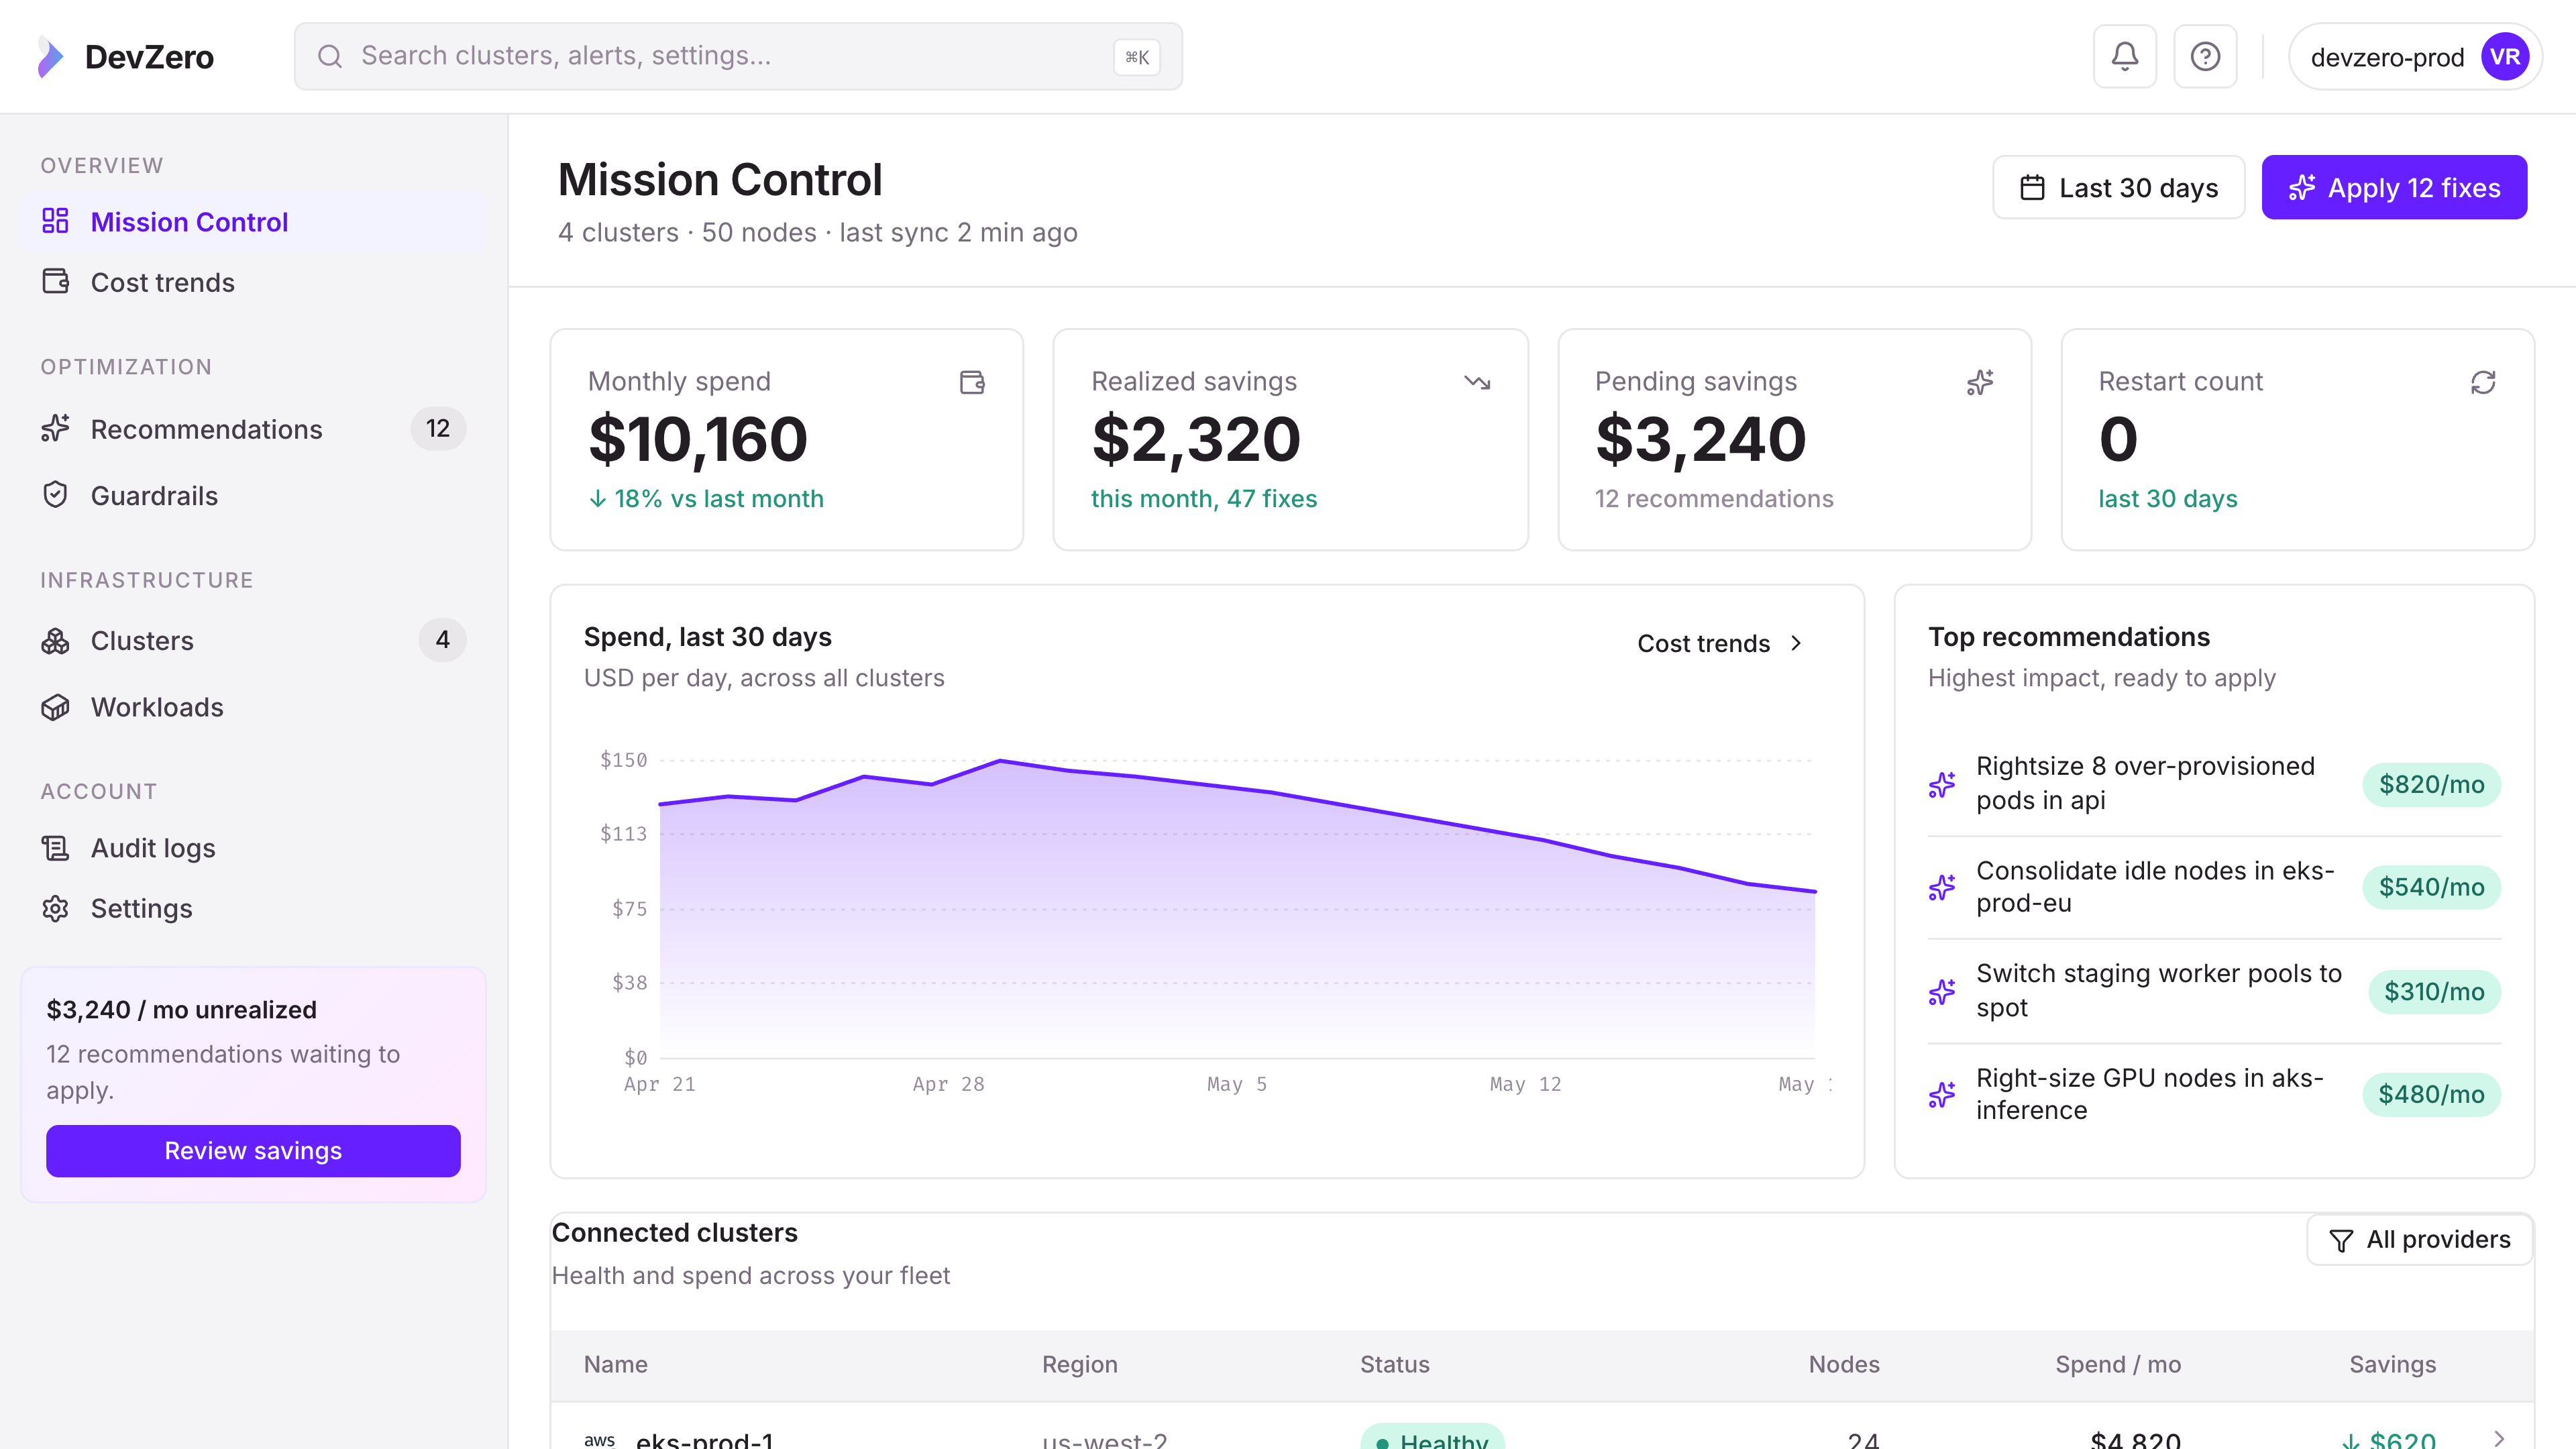
Task: Click the search magnifier icon
Action: click(x=330, y=56)
